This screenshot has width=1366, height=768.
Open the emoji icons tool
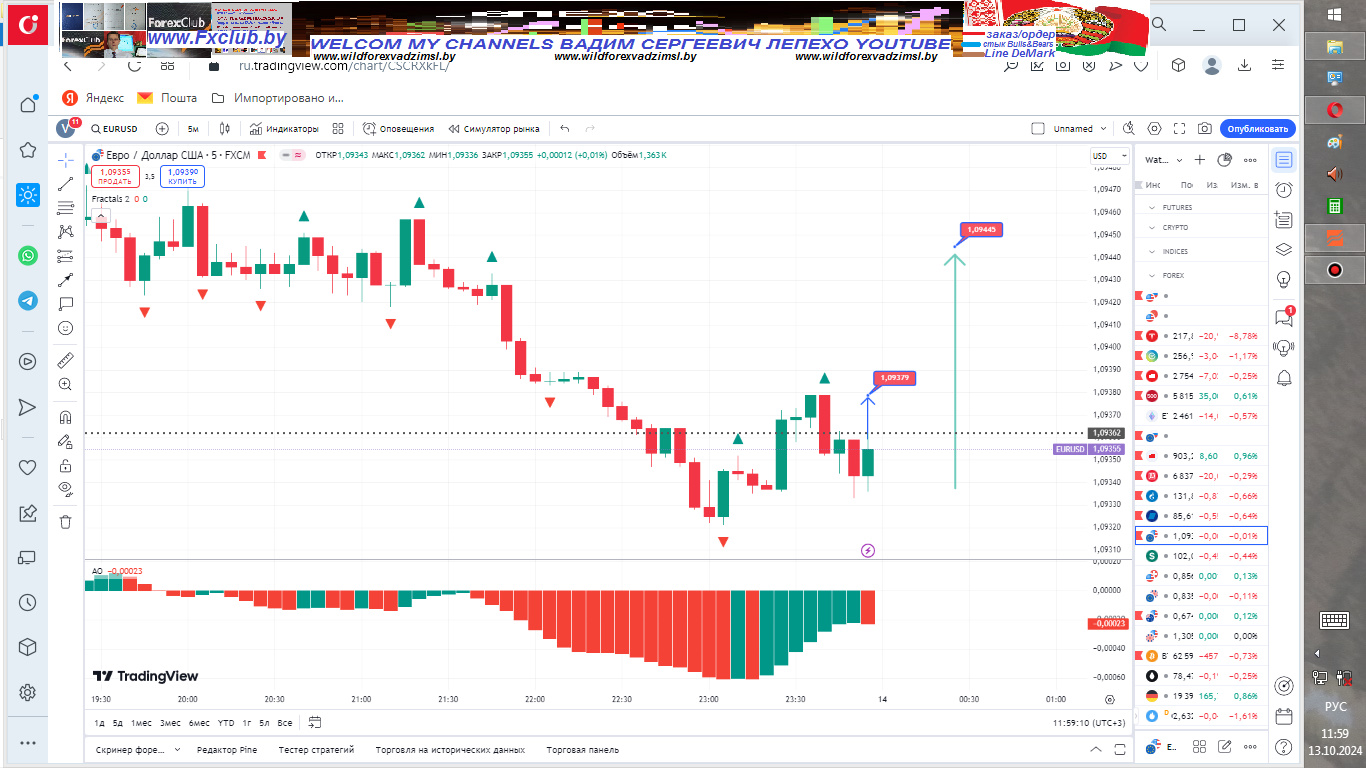65,327
